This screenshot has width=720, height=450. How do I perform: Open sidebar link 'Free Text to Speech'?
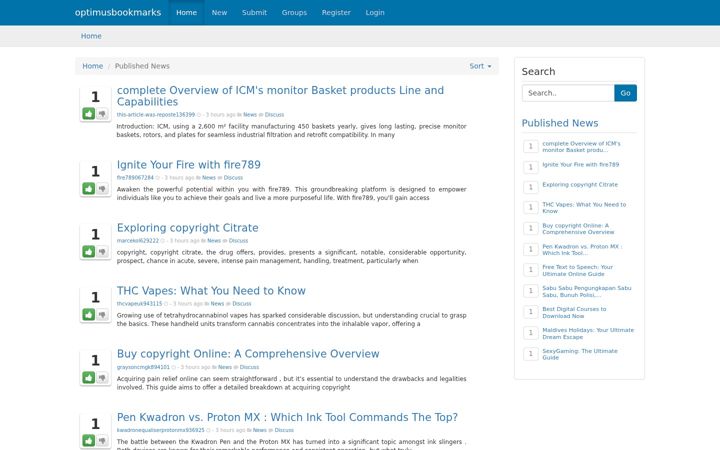point(578,270)
